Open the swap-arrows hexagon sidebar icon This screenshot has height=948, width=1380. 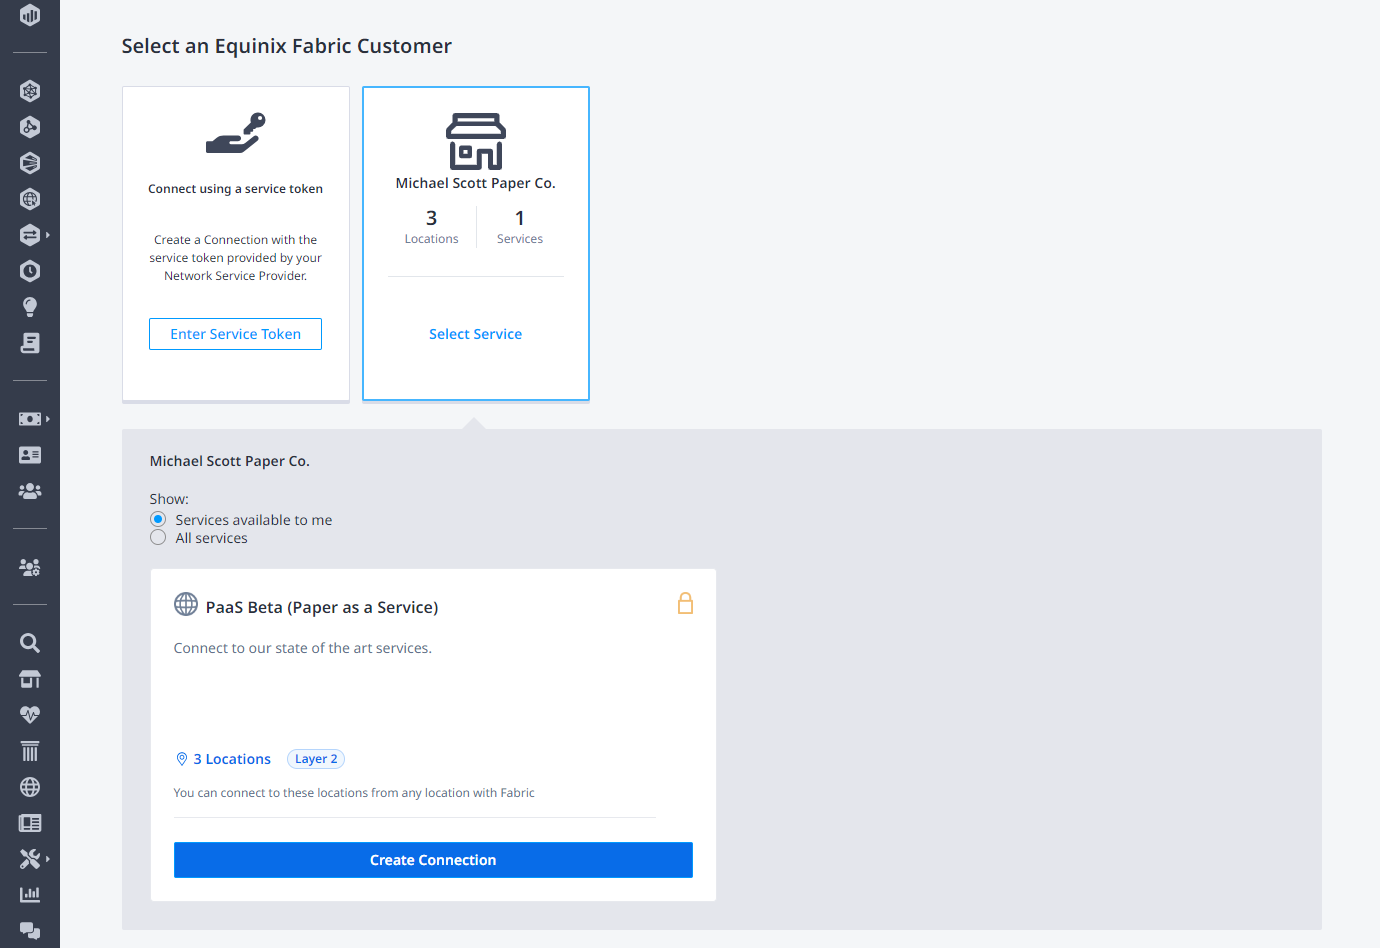(30, 235)
